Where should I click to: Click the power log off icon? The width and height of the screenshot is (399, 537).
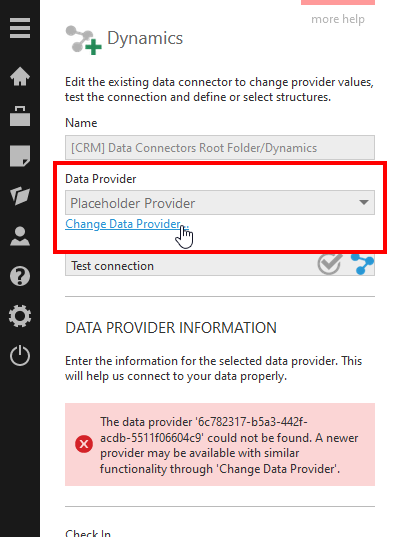pos(20,355)
